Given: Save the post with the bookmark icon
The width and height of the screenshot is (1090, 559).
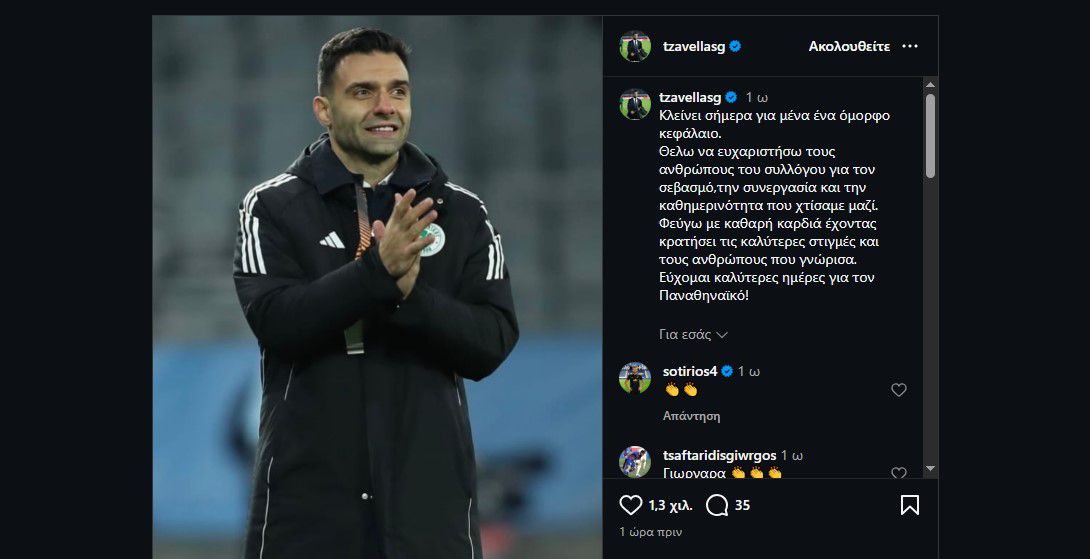Looking at the screenshot, I should coord(909,505).
